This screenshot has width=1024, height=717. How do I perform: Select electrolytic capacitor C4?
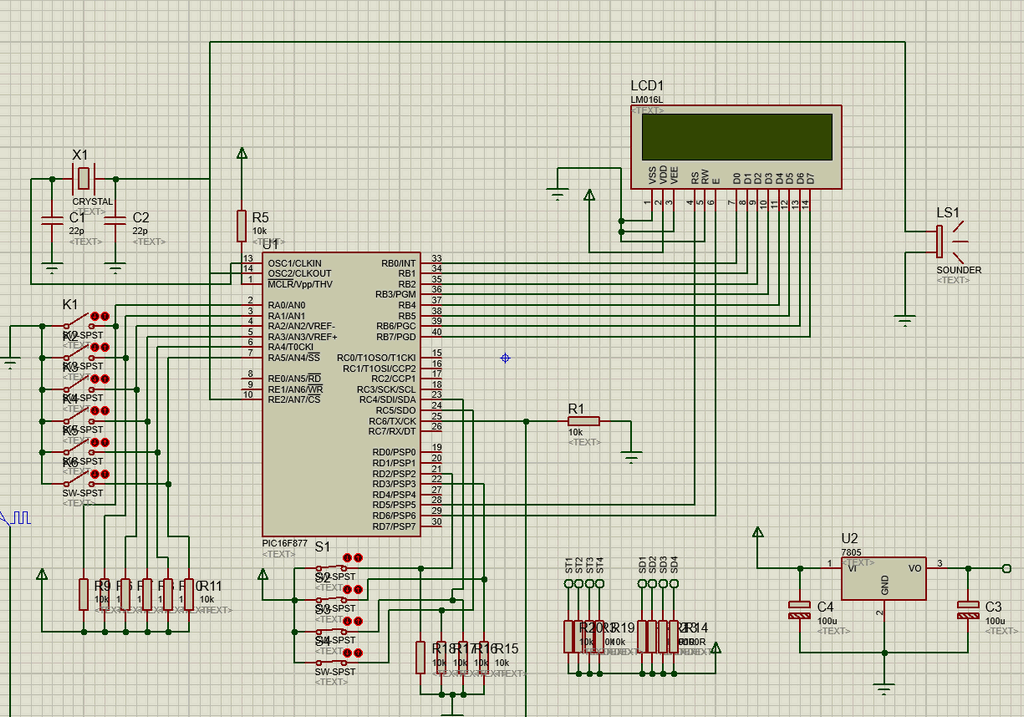[799, 610]
